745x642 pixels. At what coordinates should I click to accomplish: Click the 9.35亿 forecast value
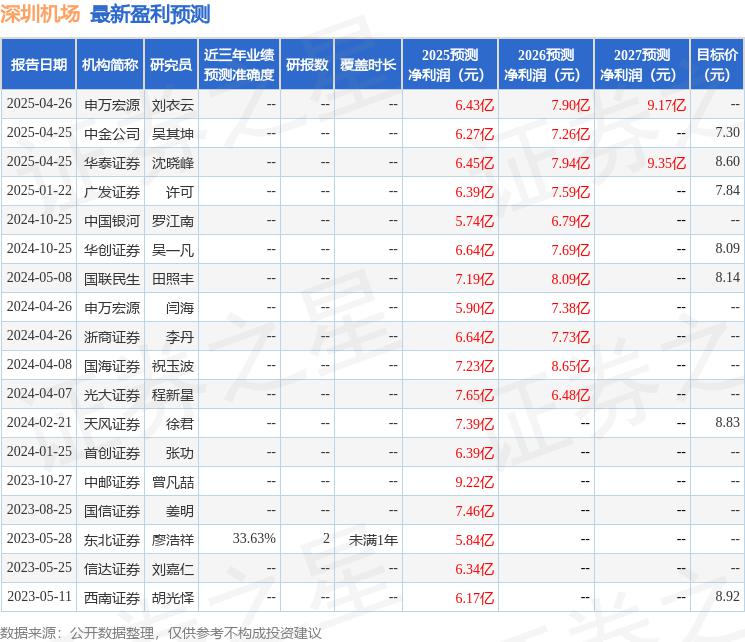pyautogui.click(x=666, y=163)
